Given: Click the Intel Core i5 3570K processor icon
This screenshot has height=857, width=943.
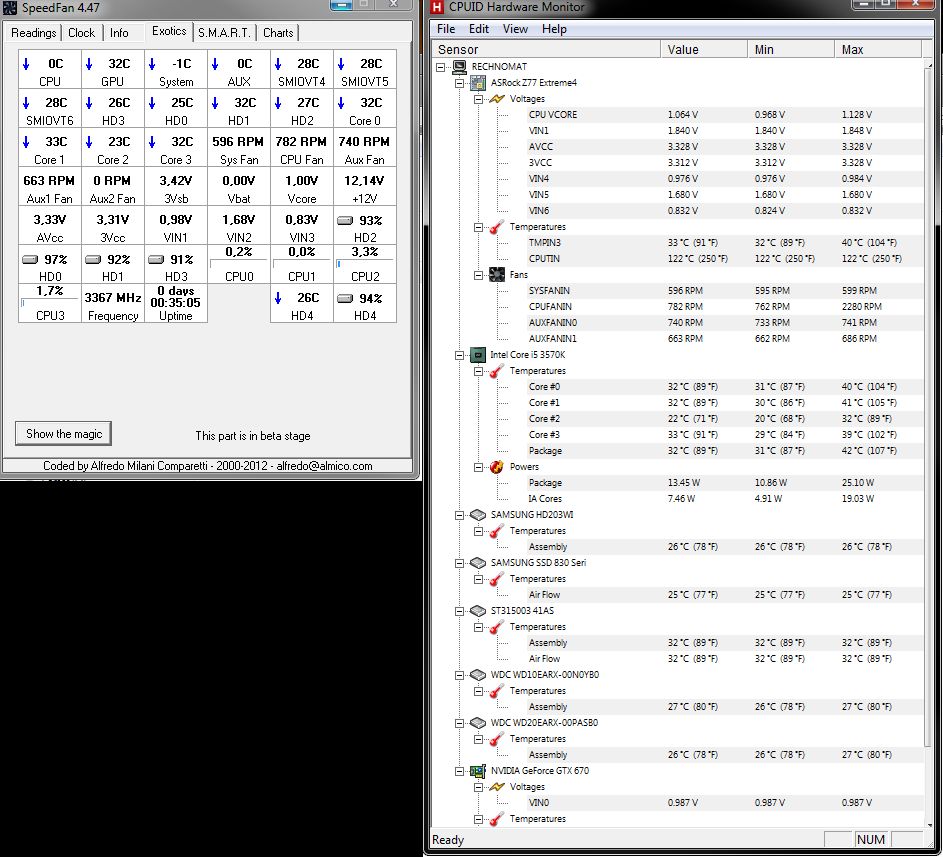Looking at the screenshot, I should pyautogui.click(x=478, y=355).
